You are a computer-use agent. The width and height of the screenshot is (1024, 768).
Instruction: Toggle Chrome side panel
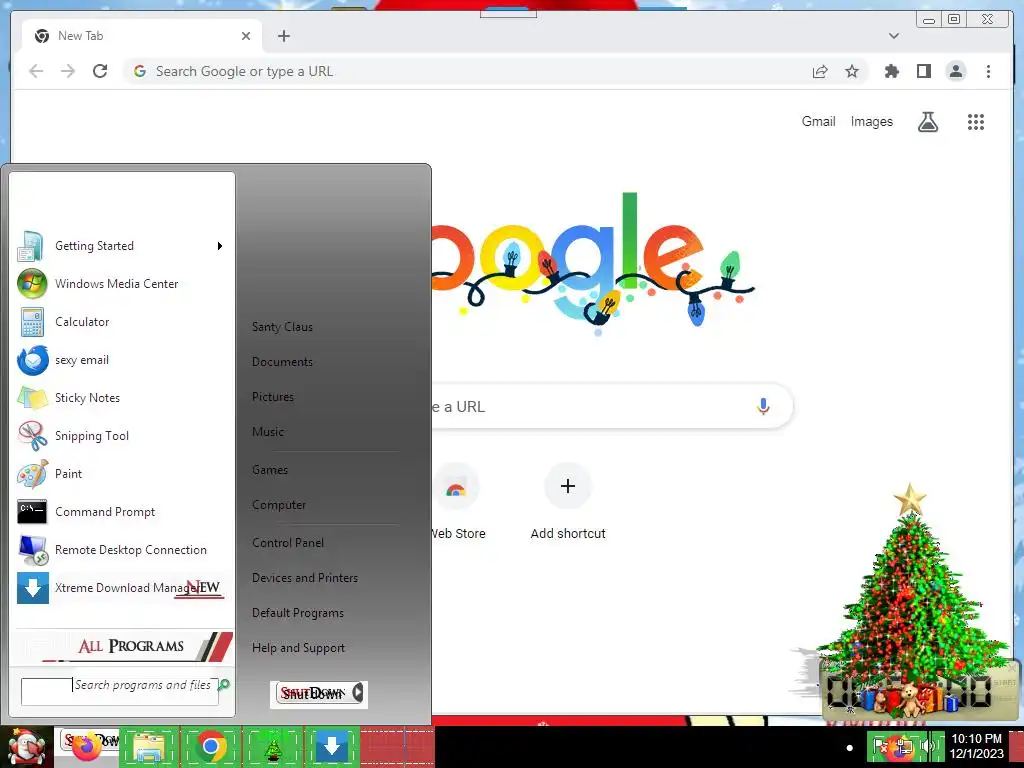pyautogui.click(x=923, y=71)
